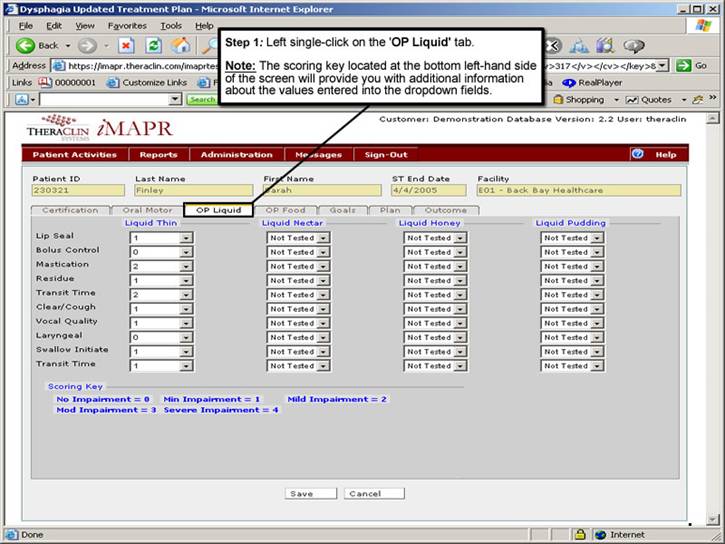
Task: Switch to the Oral Motor tab
Action: [x=147, y=211]
